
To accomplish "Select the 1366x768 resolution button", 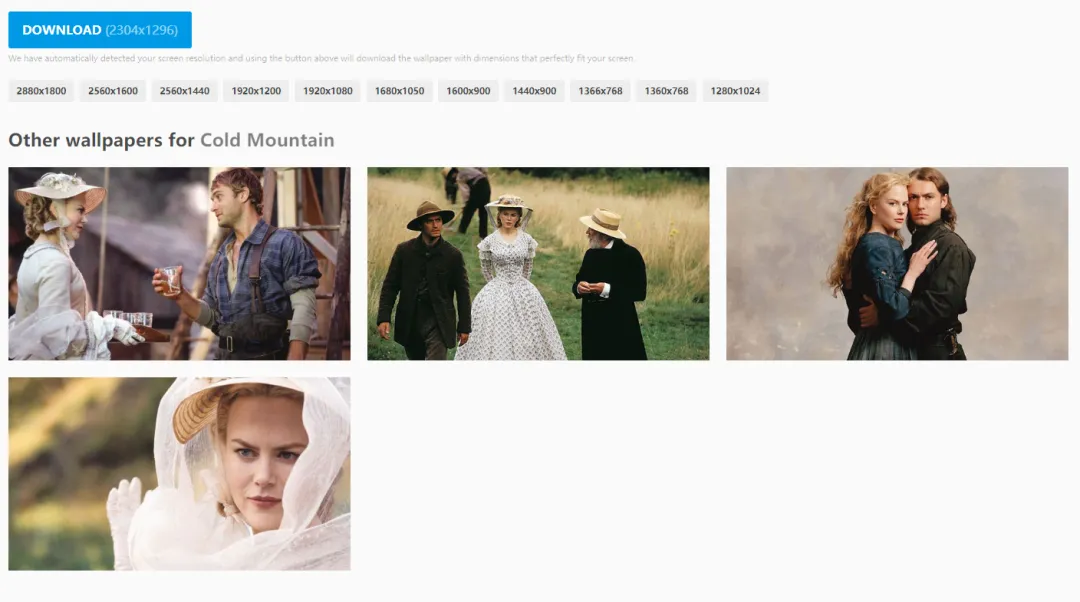I will [x=601, y=91].
